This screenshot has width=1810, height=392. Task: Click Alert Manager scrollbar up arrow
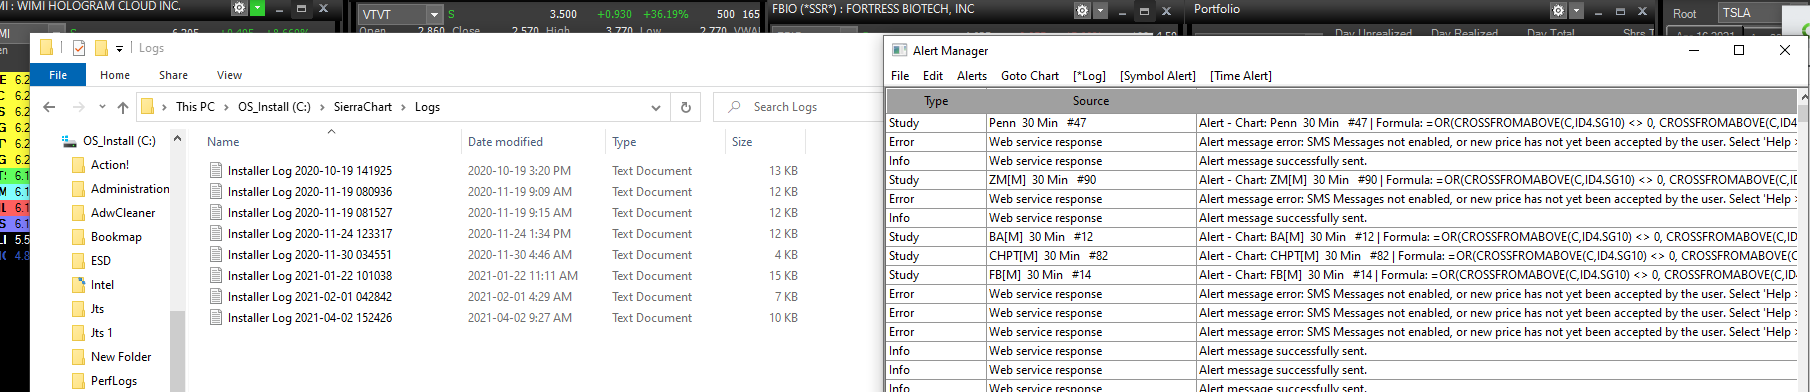[1804, 98]
